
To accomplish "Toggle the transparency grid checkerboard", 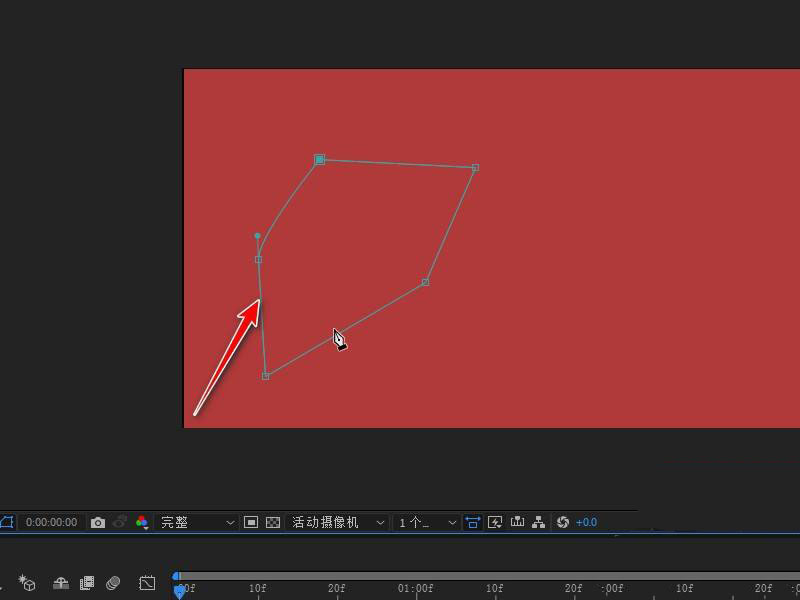I will pyautogui.click(x=273, y=522).
